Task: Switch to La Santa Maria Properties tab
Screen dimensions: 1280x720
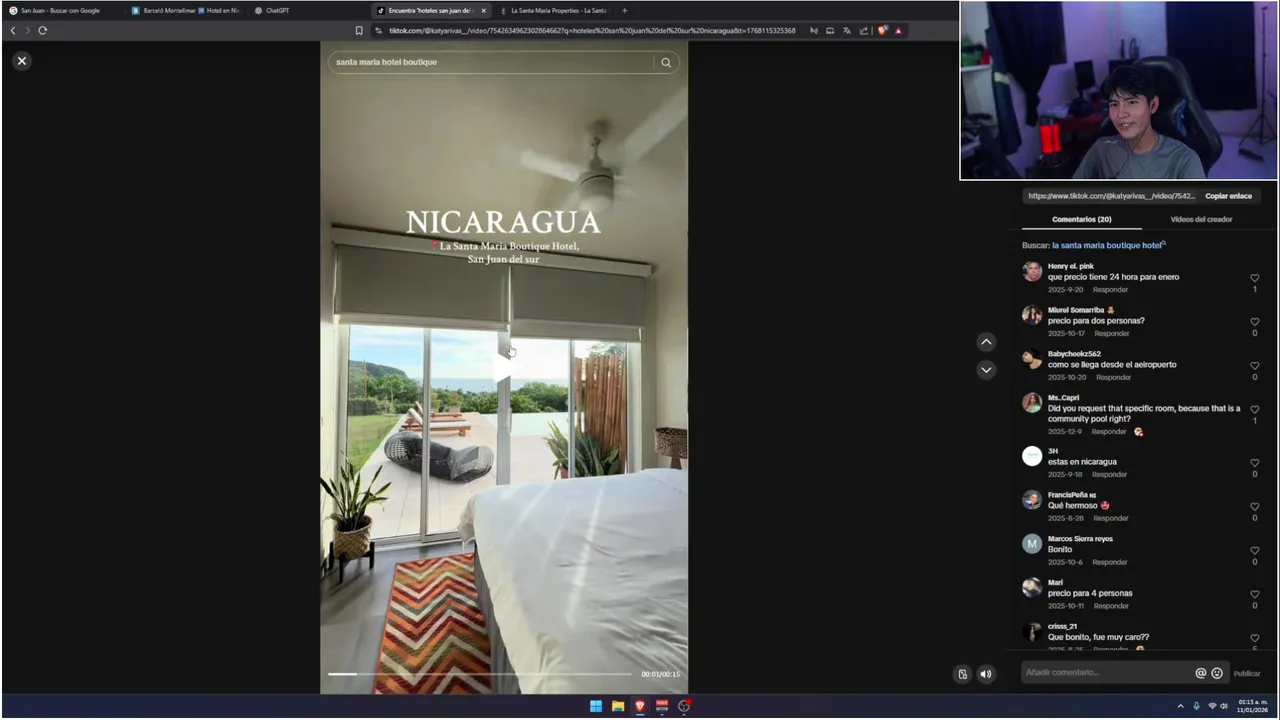Action: [x=553, y=10]
